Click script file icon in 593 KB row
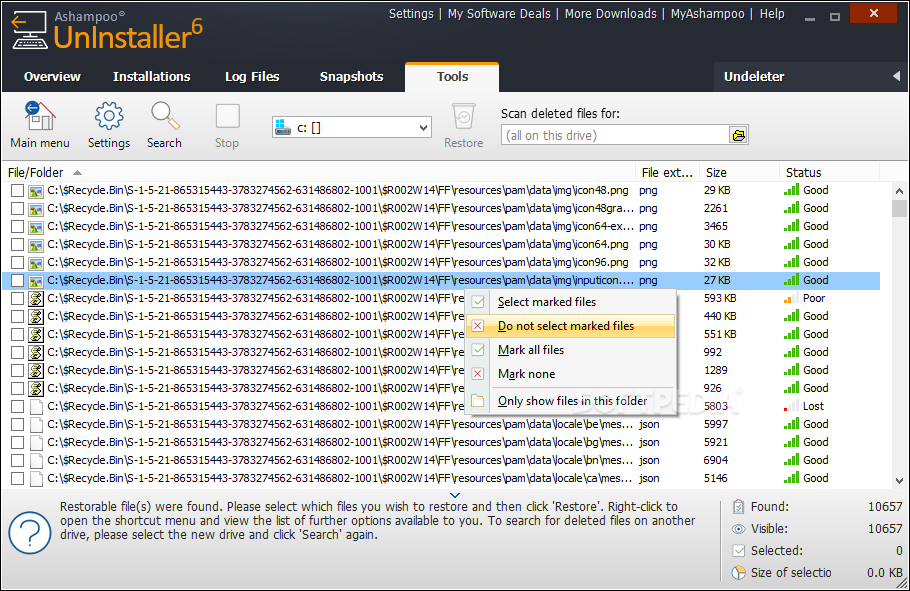 36,298
